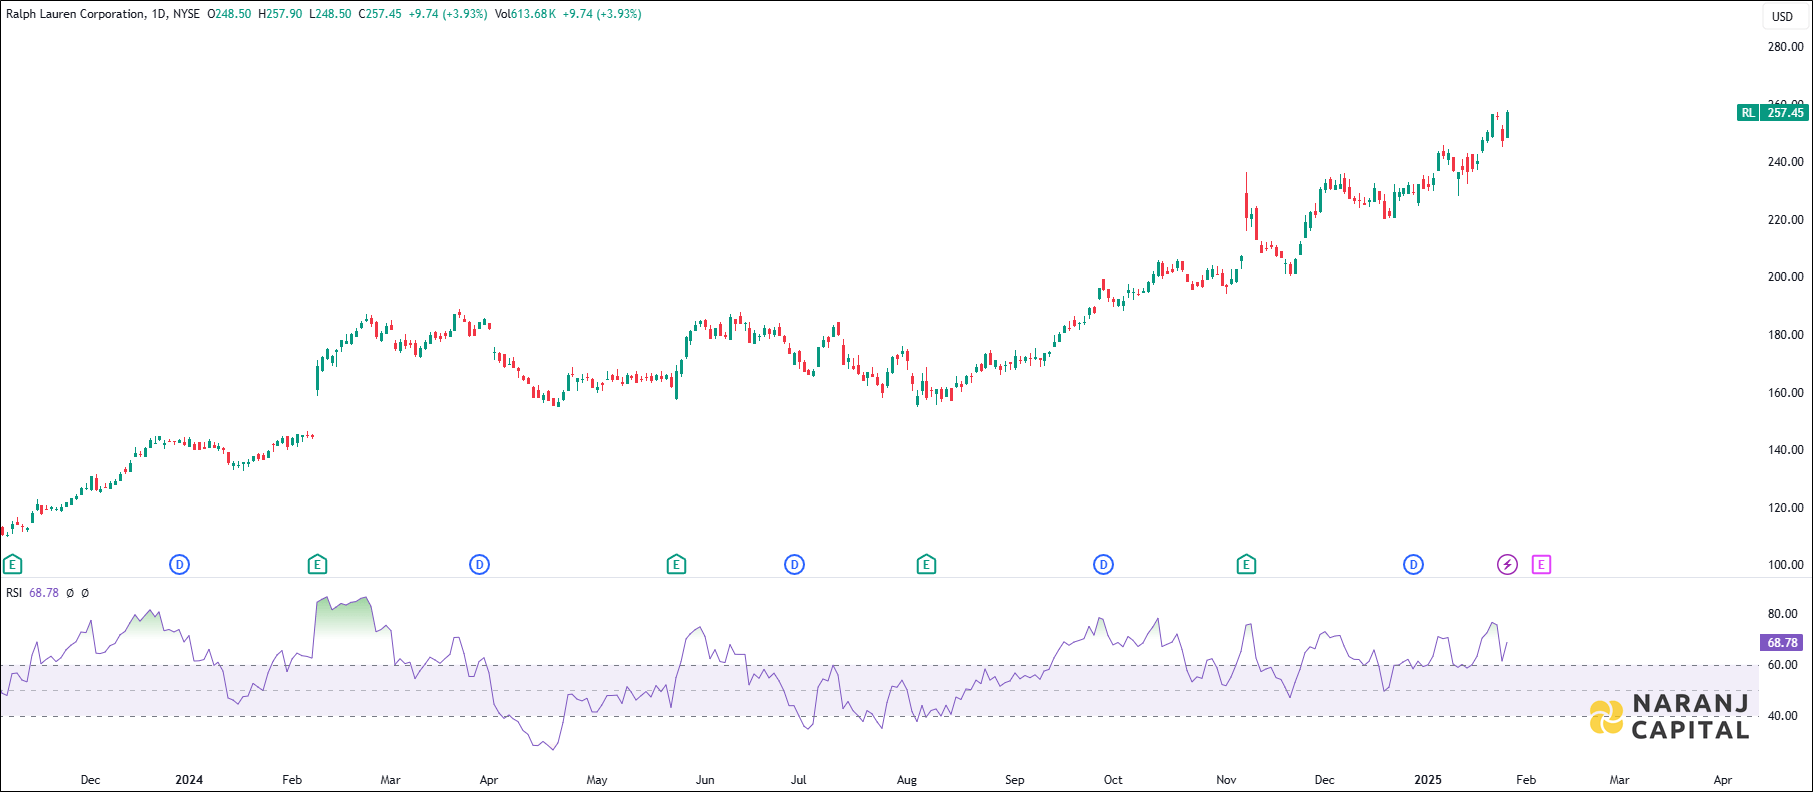Viewport: 1813px width, 792px height.
Task: Click the RSI indicator legend label
Action: point(14,593)
